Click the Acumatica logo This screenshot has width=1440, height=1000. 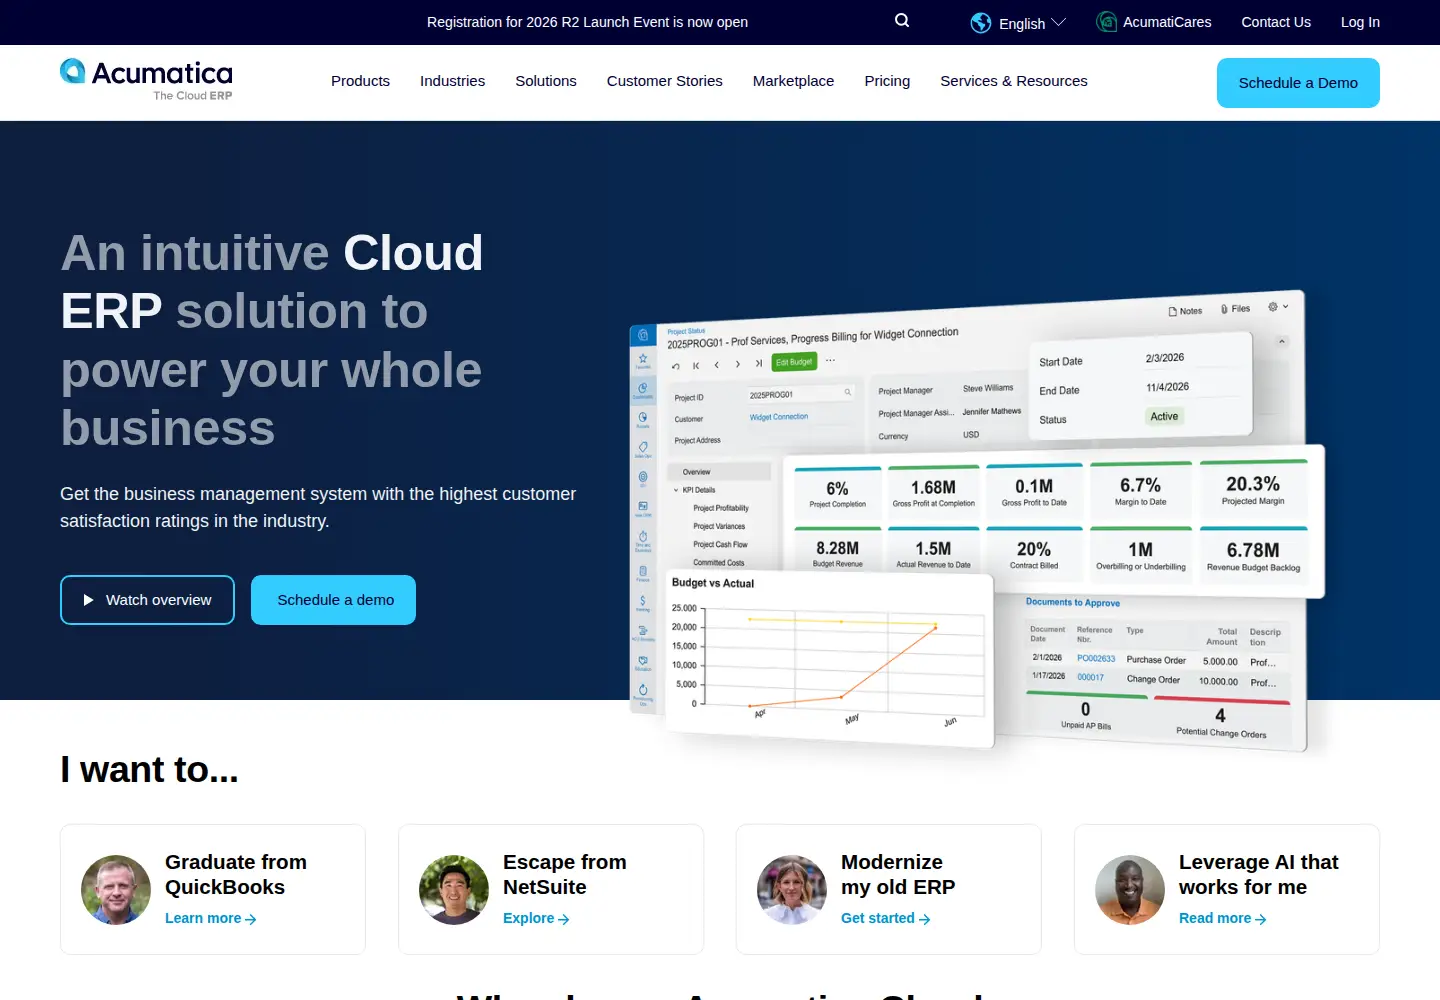tap(146, 80)
